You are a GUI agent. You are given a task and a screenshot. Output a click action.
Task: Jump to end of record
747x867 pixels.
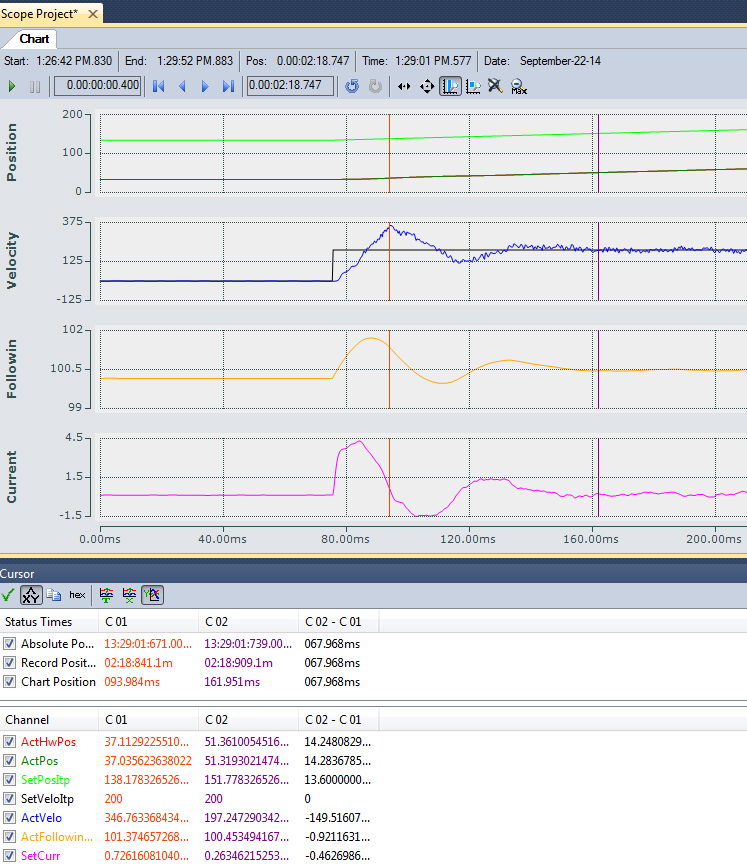228,86
